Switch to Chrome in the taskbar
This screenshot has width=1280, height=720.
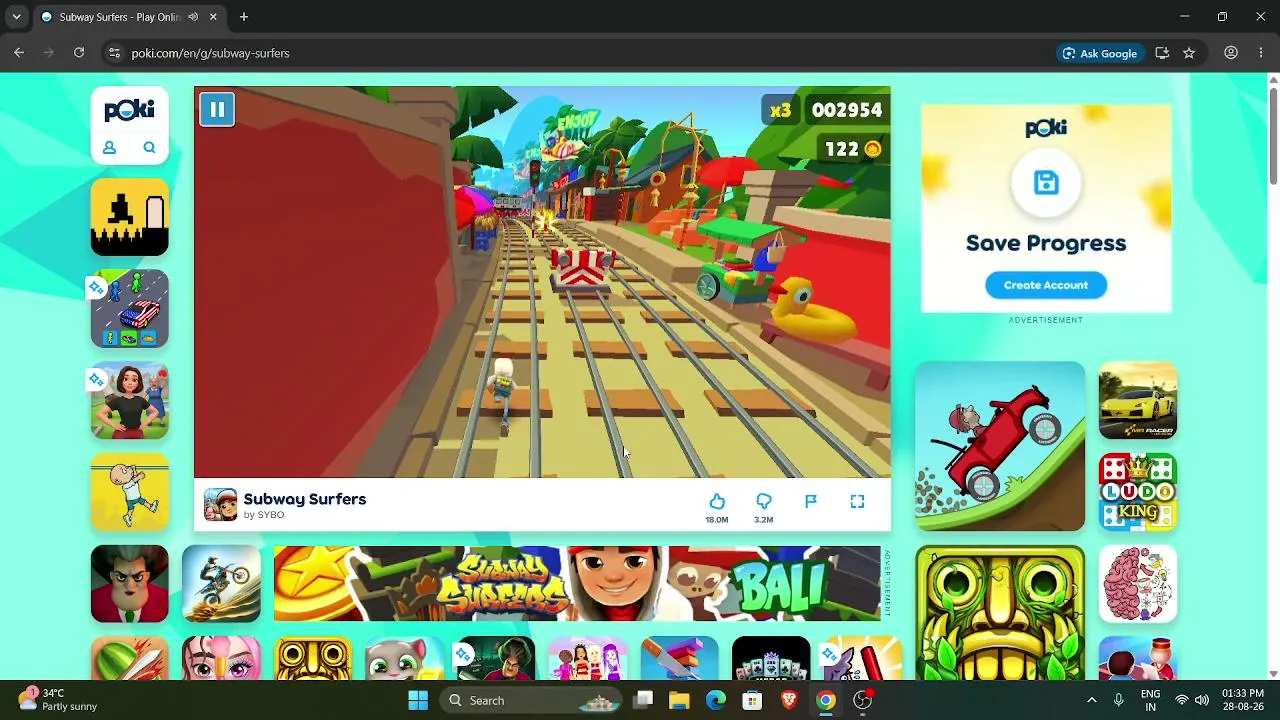click(826, 700)
